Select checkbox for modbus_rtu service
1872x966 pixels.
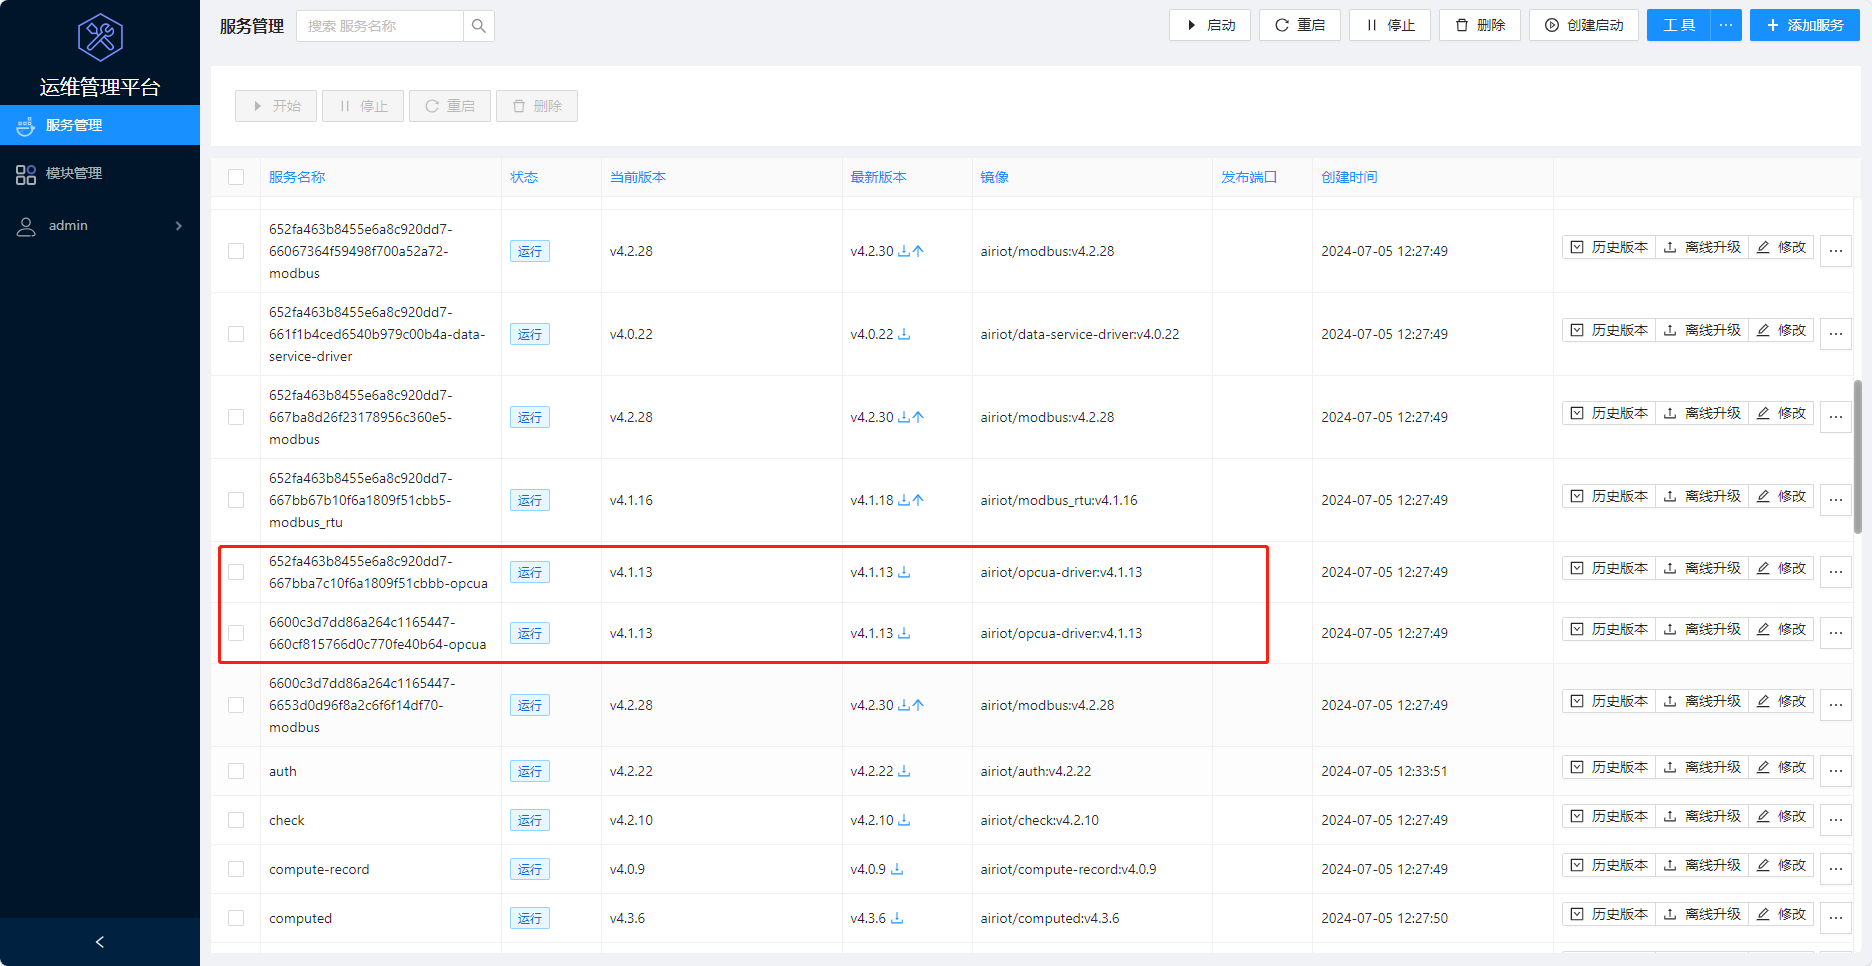pyautogui.click(x=236, y=500)
